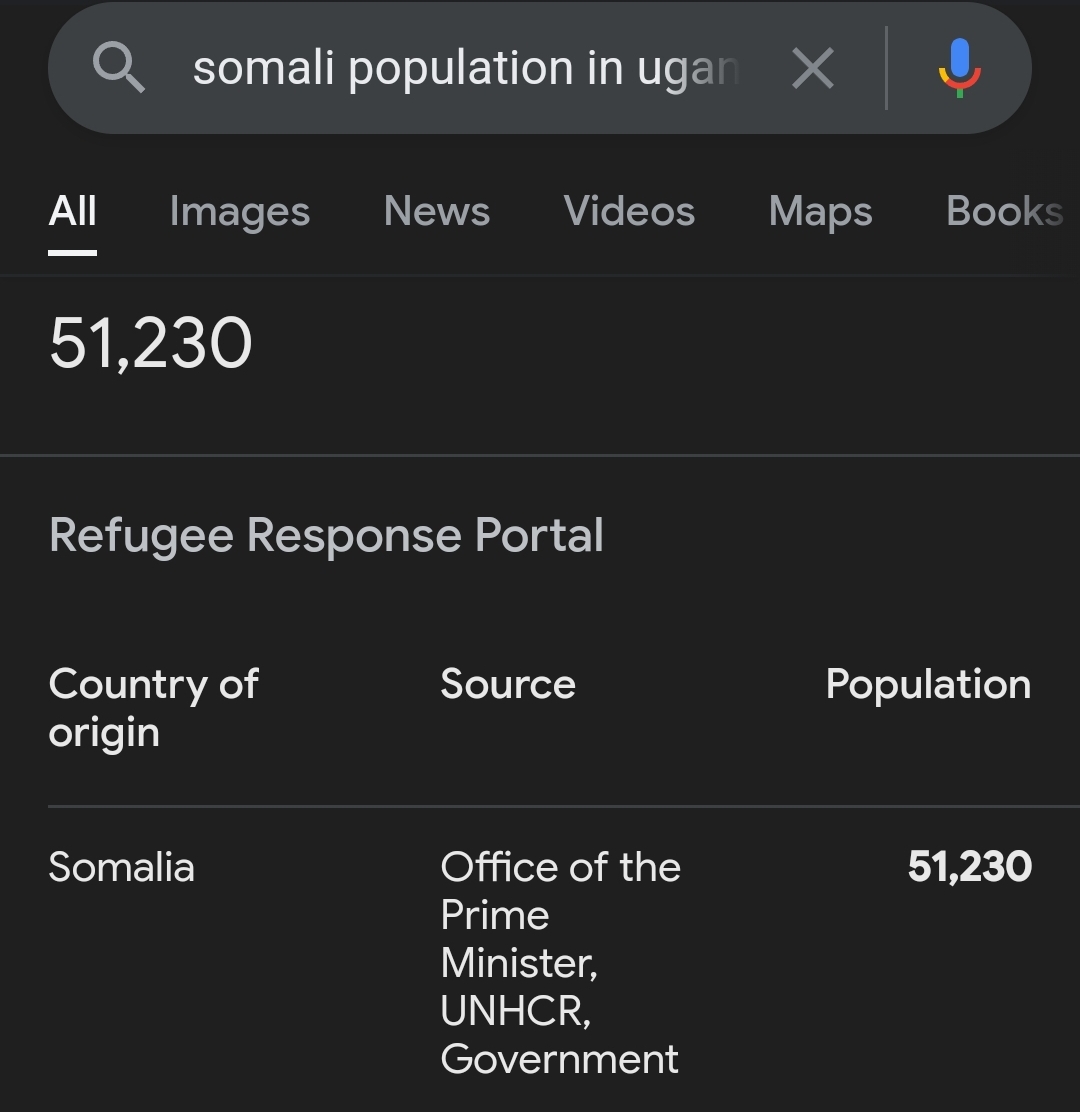Select the Somalia row entry
Screen dimensions: 1080x1112
(121, 867)
